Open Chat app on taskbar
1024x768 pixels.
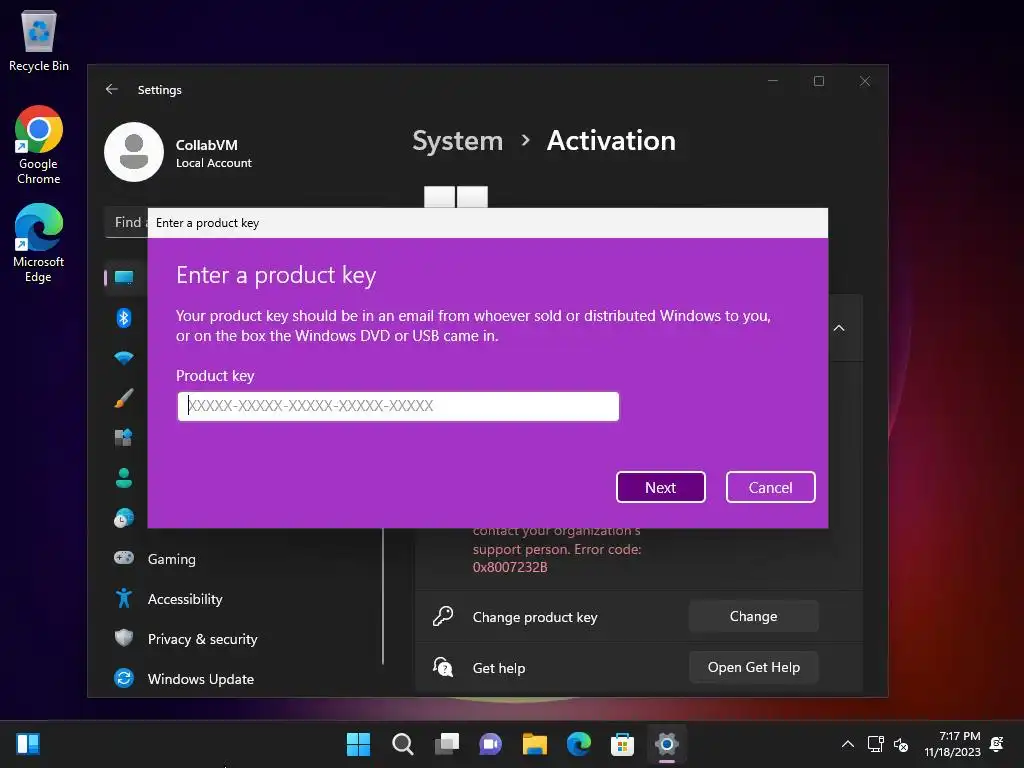click(x=490, y=744)
